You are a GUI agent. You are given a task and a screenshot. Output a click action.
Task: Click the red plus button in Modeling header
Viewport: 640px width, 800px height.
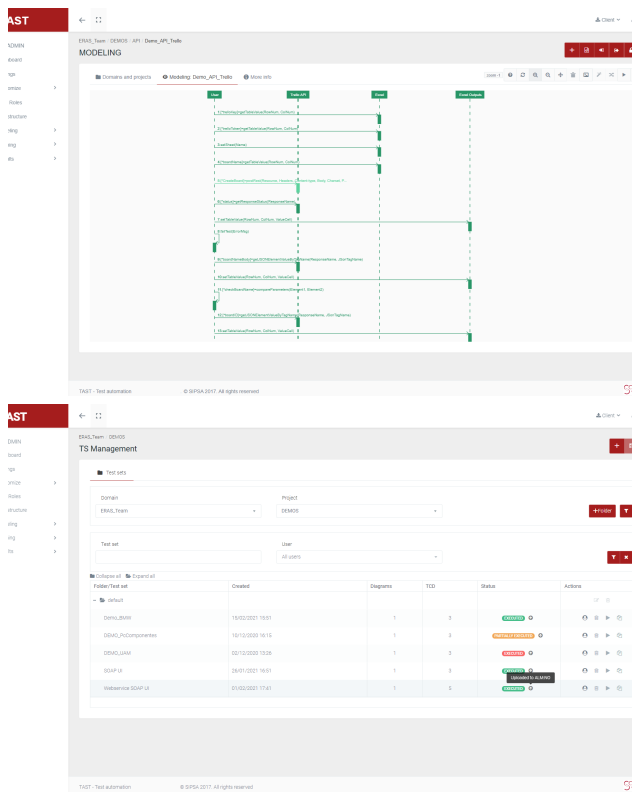coord(571,49)
